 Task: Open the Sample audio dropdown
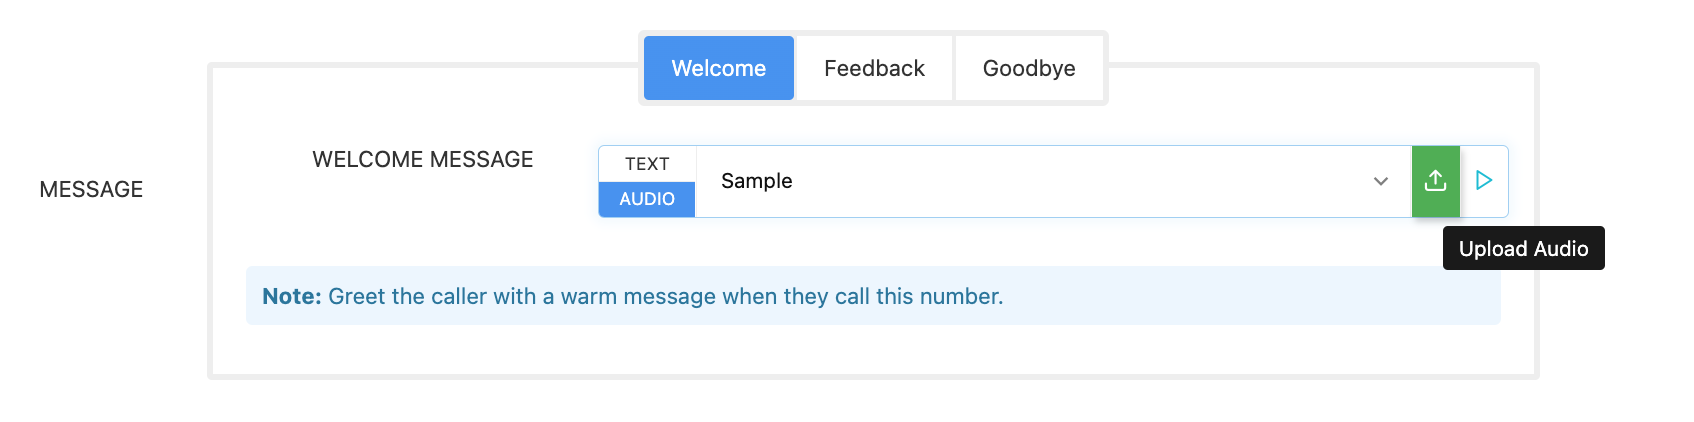(1052, 181)
